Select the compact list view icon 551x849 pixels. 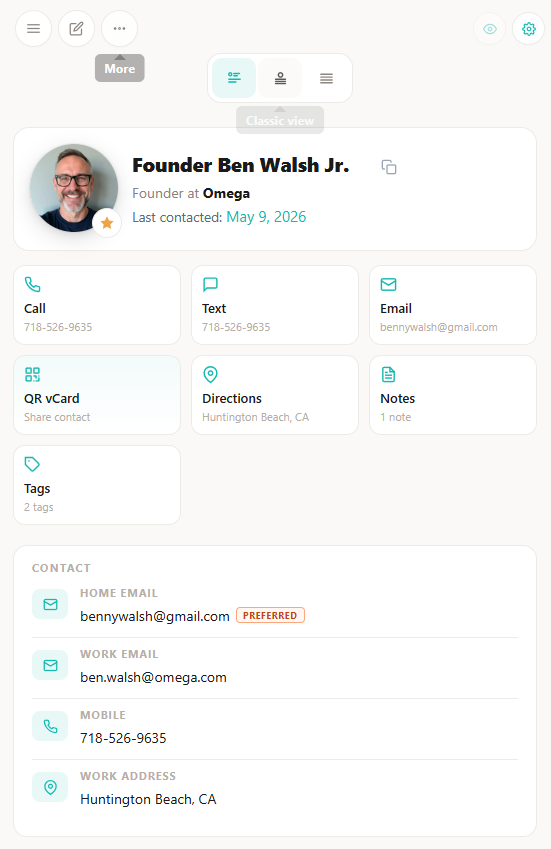coord(326,78)
